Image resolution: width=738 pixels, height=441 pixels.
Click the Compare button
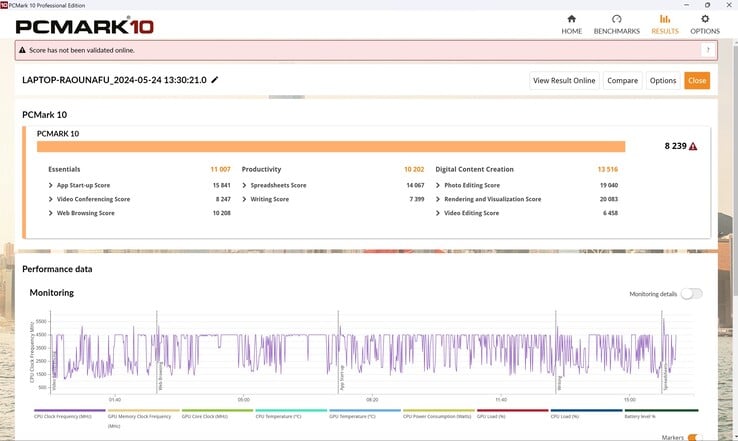pyautogui.click(x=622, y=80)
